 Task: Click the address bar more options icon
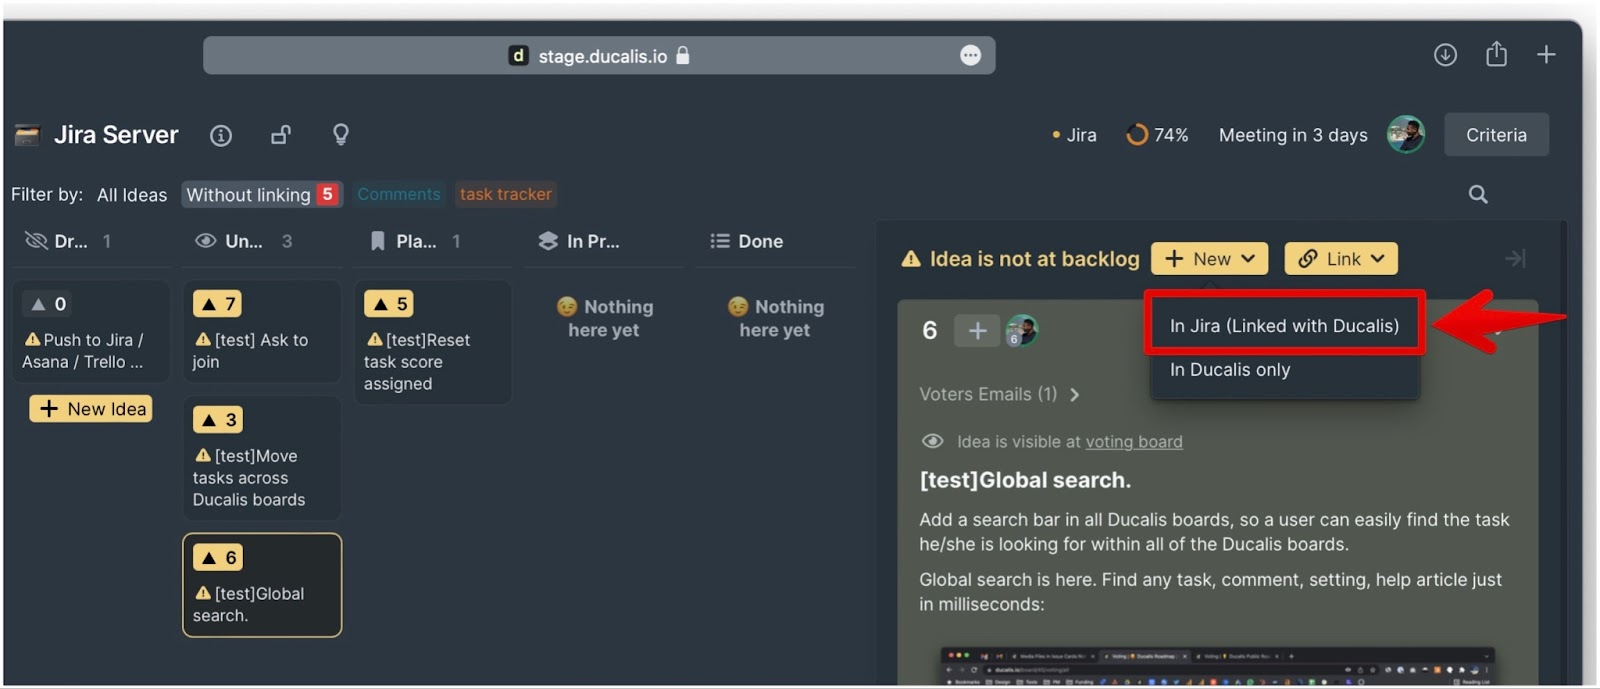tap(970, 56)
